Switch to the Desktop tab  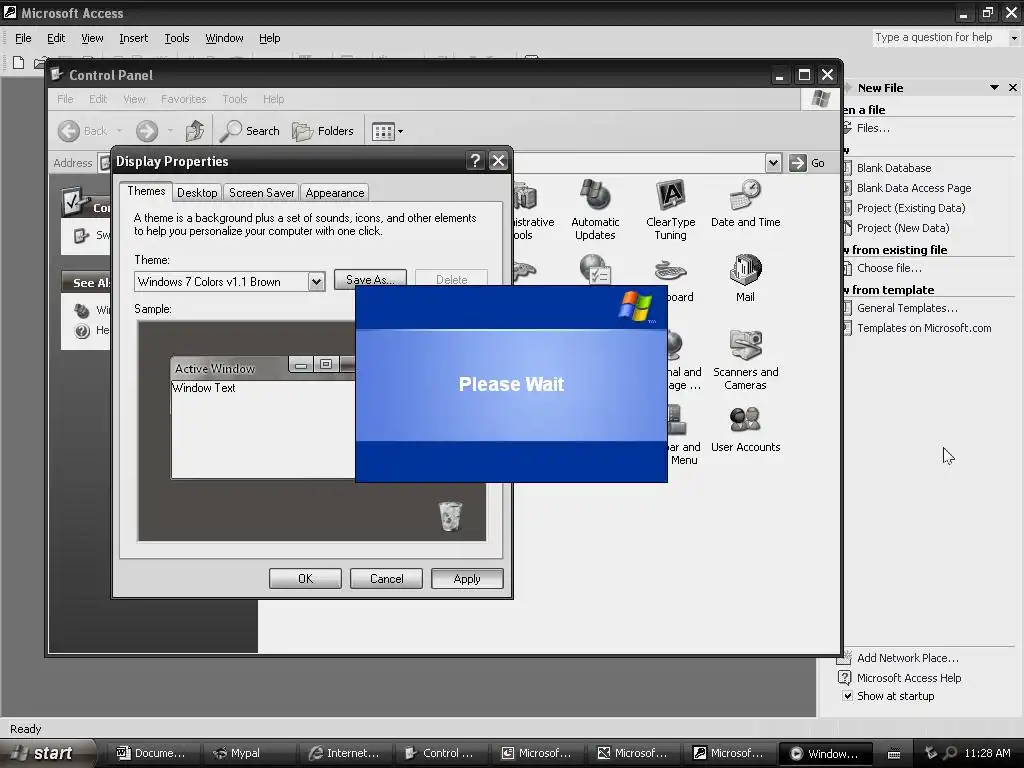pyautogui.click(x=197, y=193)
